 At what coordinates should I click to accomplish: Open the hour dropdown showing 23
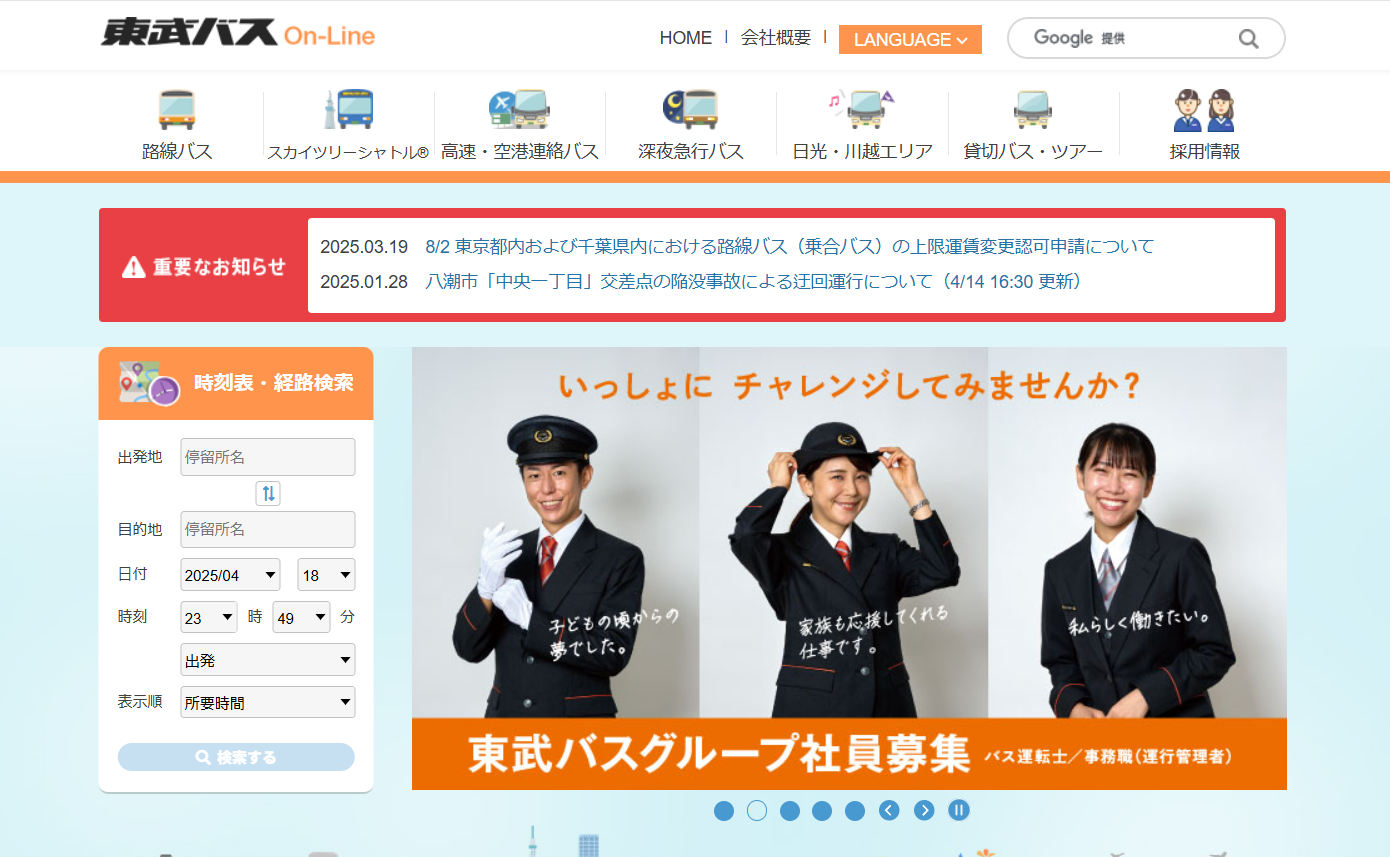point(209,617)
